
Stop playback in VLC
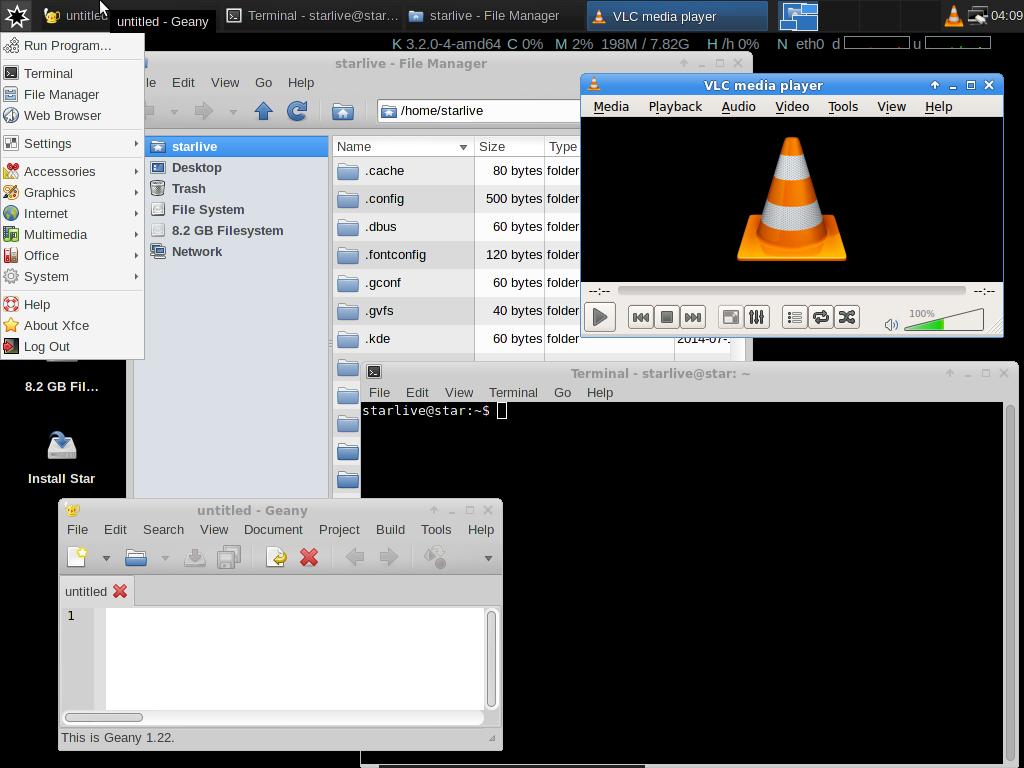click(667, 317)
